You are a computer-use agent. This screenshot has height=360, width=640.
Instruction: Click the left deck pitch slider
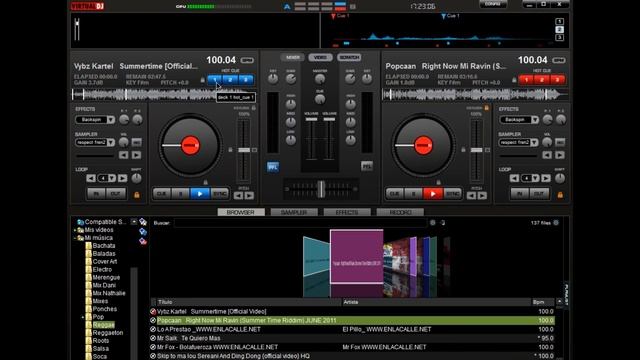[244, 150]
